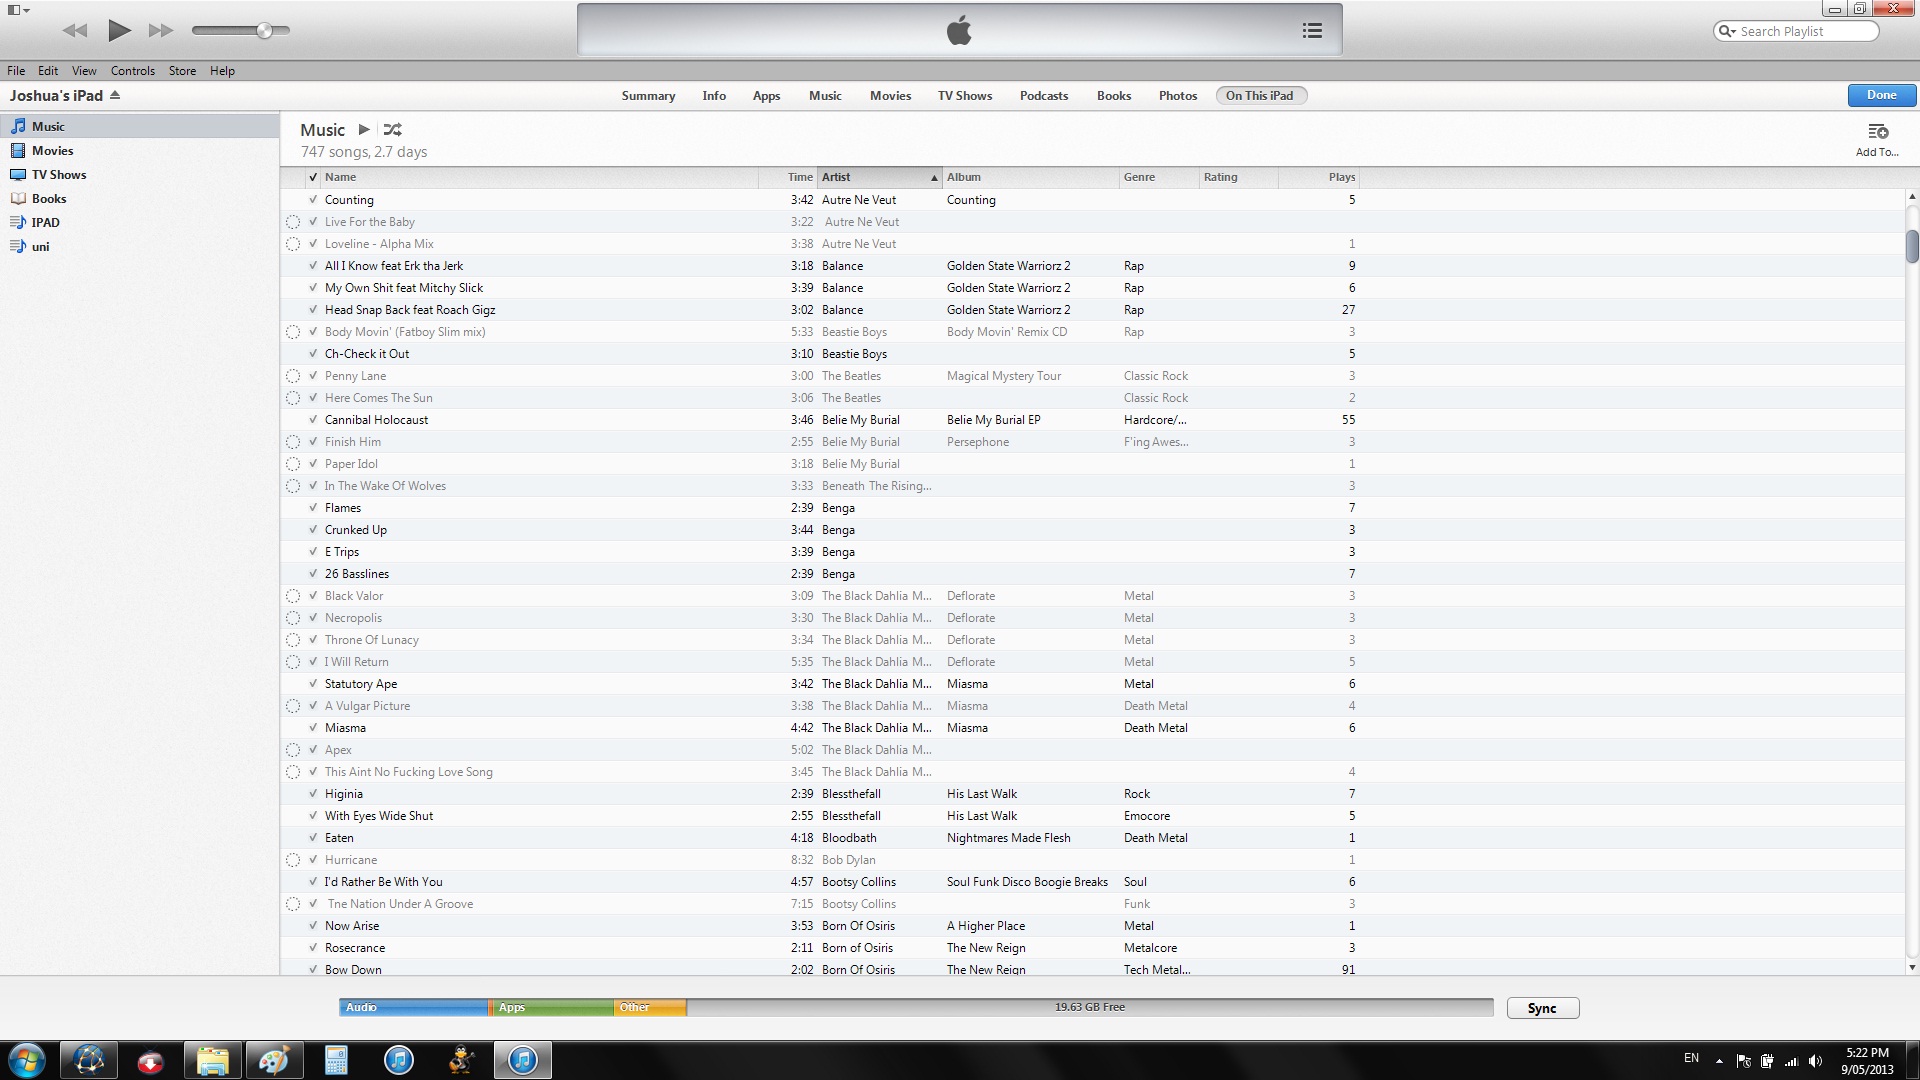1920x1080 pixels.
Task: Open the View menu
Action: pyautogui.click(x=84, y=71)
